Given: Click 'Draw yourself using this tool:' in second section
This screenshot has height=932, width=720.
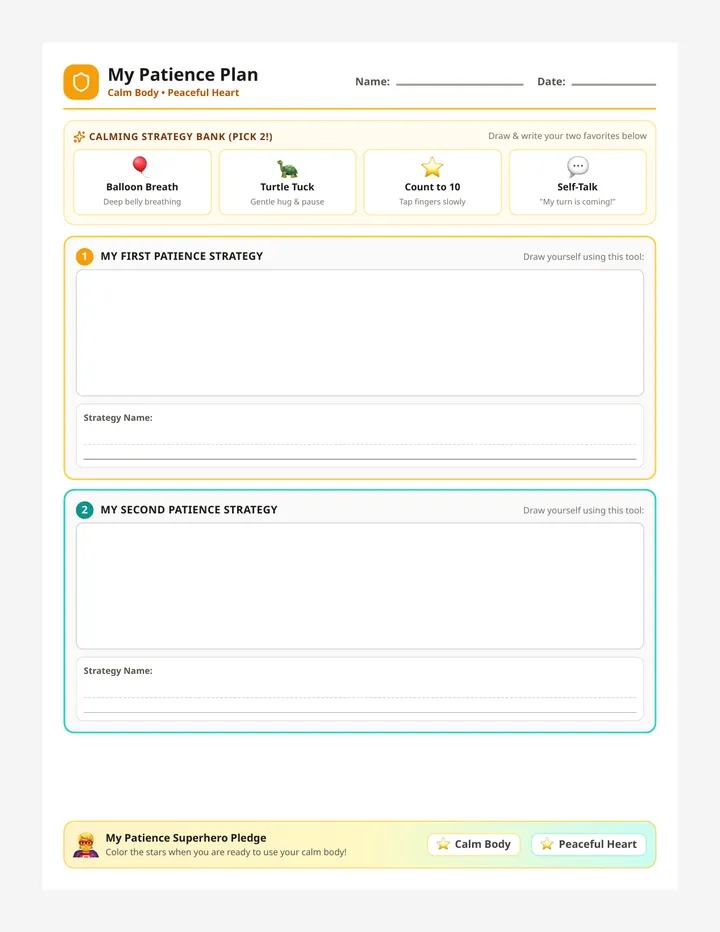Looking at the screenshot, I should pos(583,511).
